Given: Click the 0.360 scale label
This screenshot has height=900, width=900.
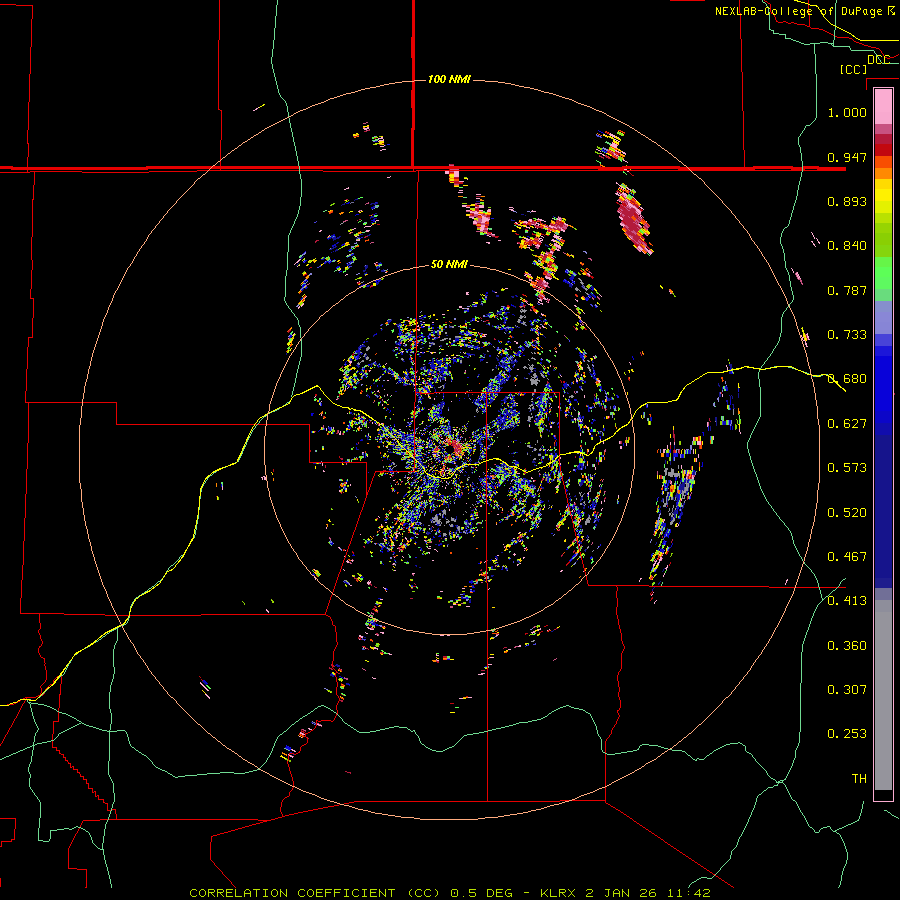Looking at the screenshot, I should click(847, 646).
